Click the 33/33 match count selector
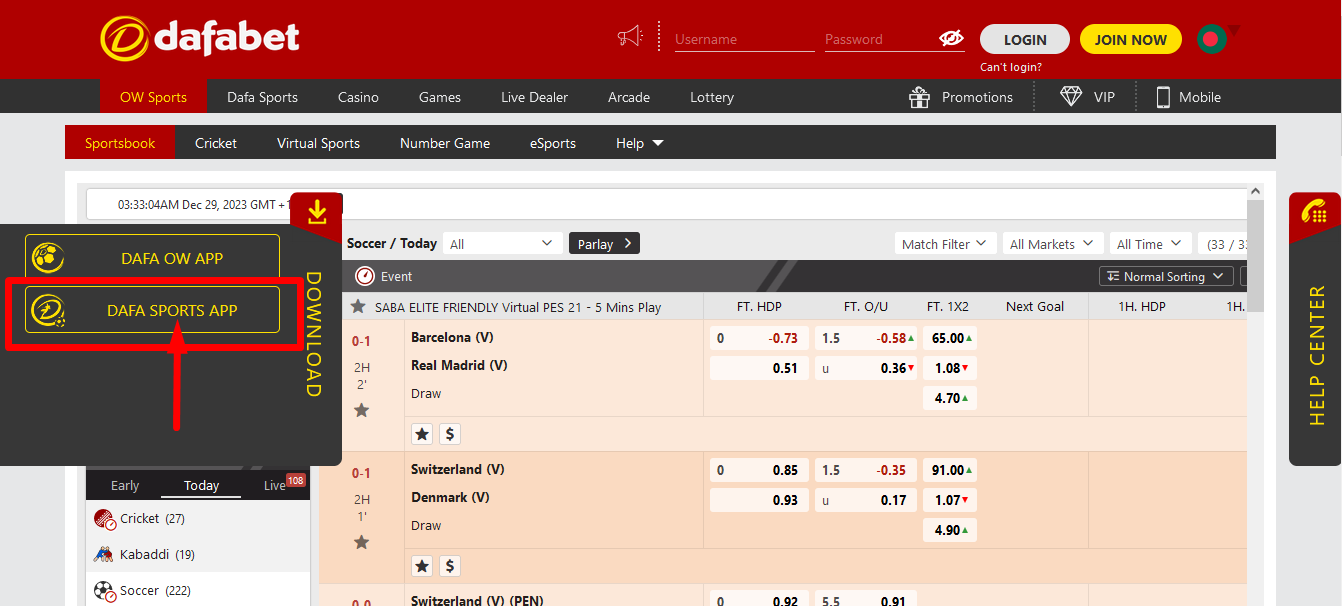Screen dimensions: 1342x607 [1223, 243]
